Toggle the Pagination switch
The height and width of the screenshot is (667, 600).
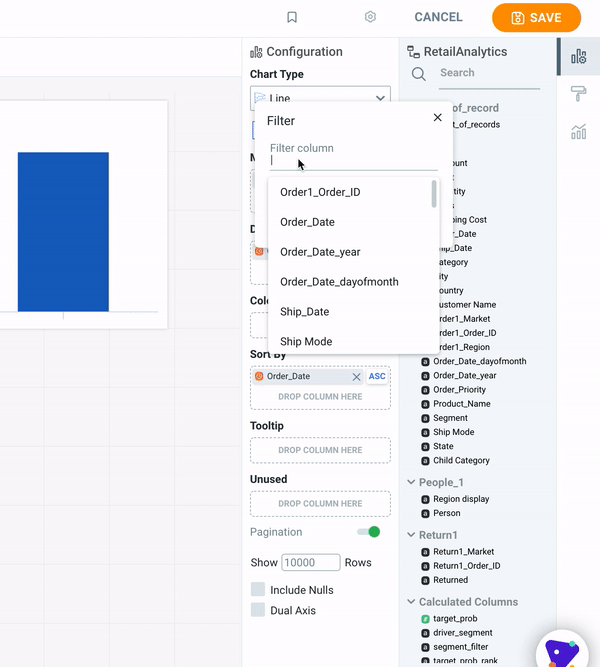pyautogui.click(x=369, y=532)
